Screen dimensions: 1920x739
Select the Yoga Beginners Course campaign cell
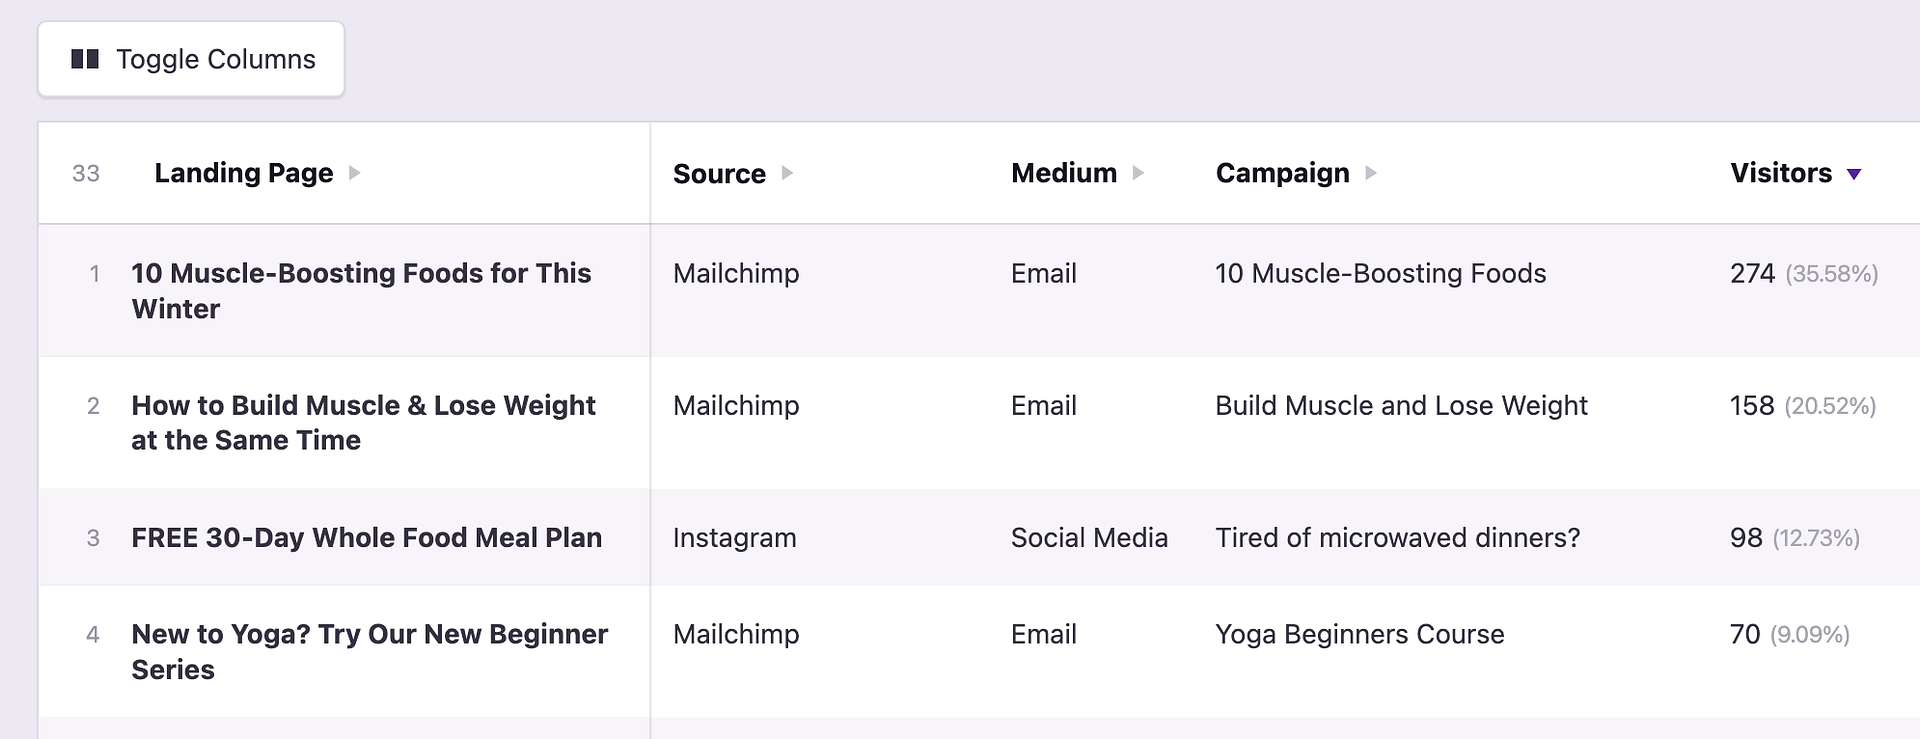1359,634
